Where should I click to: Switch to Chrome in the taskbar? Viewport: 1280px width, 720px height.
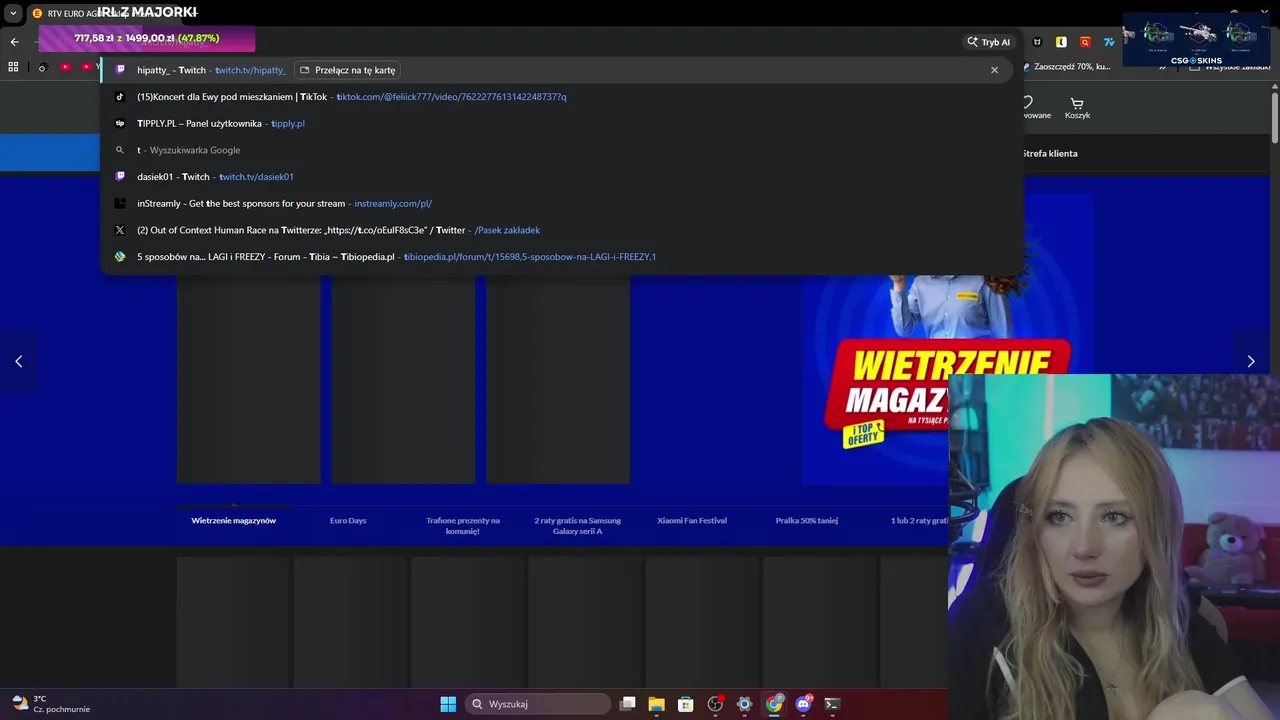click(x=774, y=704)
